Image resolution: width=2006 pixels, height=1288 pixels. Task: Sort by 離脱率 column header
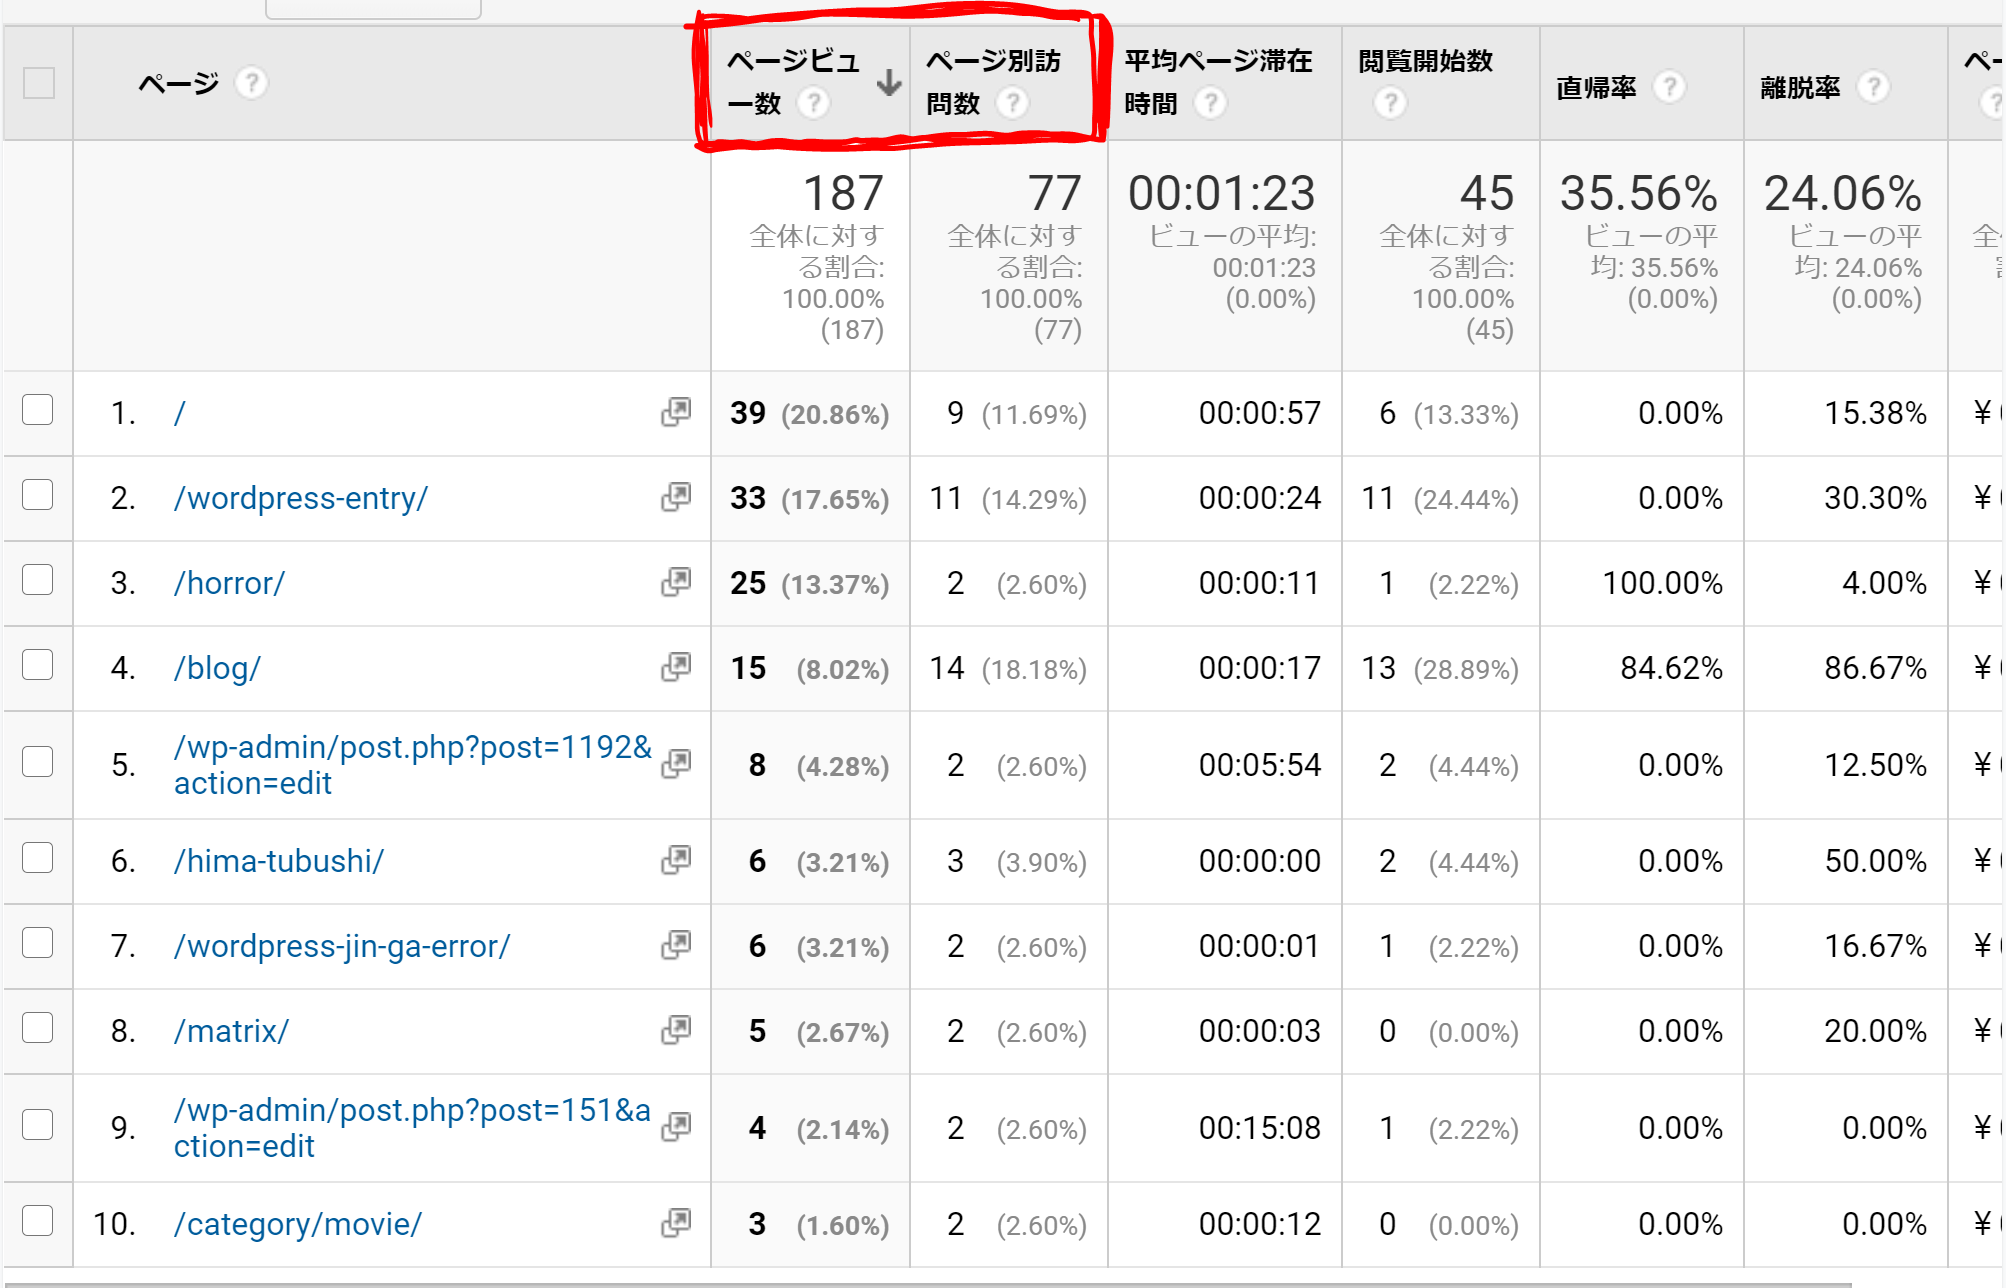(x=1800, y=88)
